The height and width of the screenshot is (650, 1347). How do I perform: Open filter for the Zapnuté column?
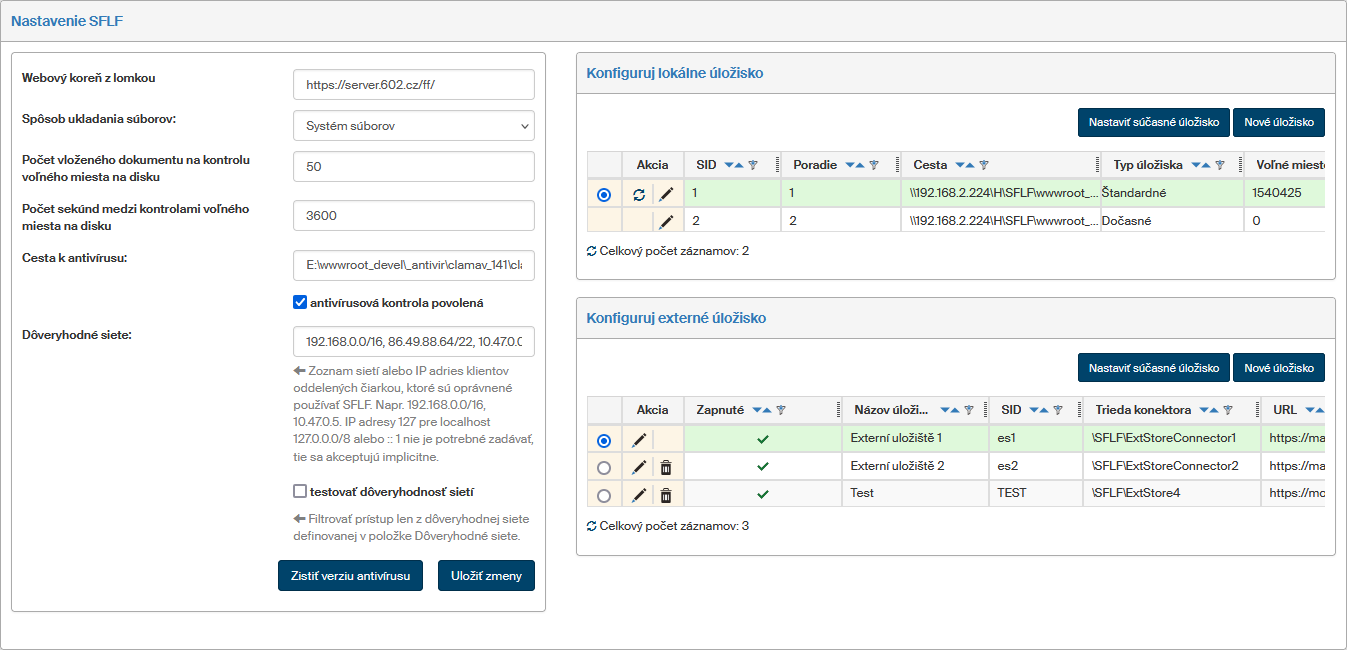coord(781,410)
